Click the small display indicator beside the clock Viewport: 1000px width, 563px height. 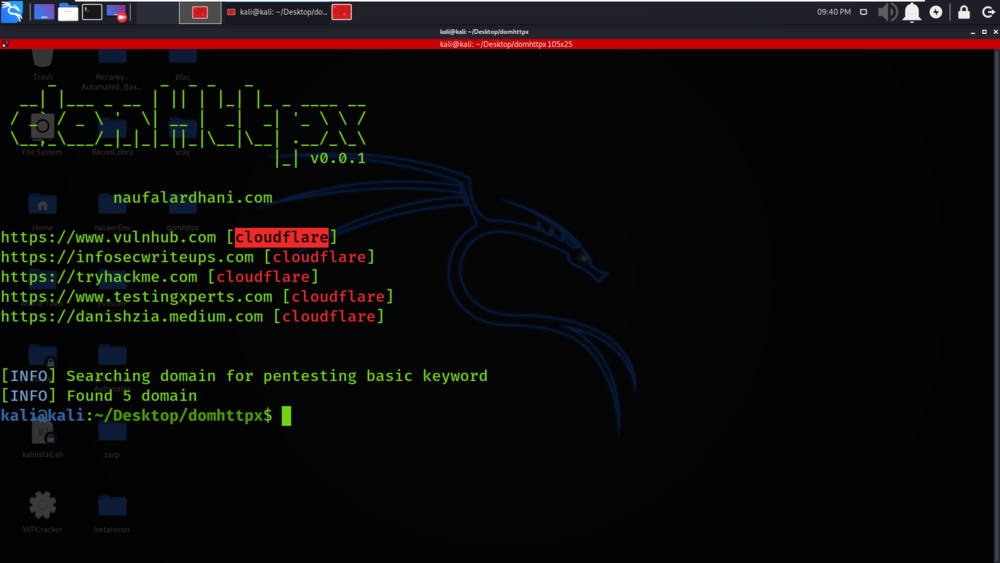864,12
